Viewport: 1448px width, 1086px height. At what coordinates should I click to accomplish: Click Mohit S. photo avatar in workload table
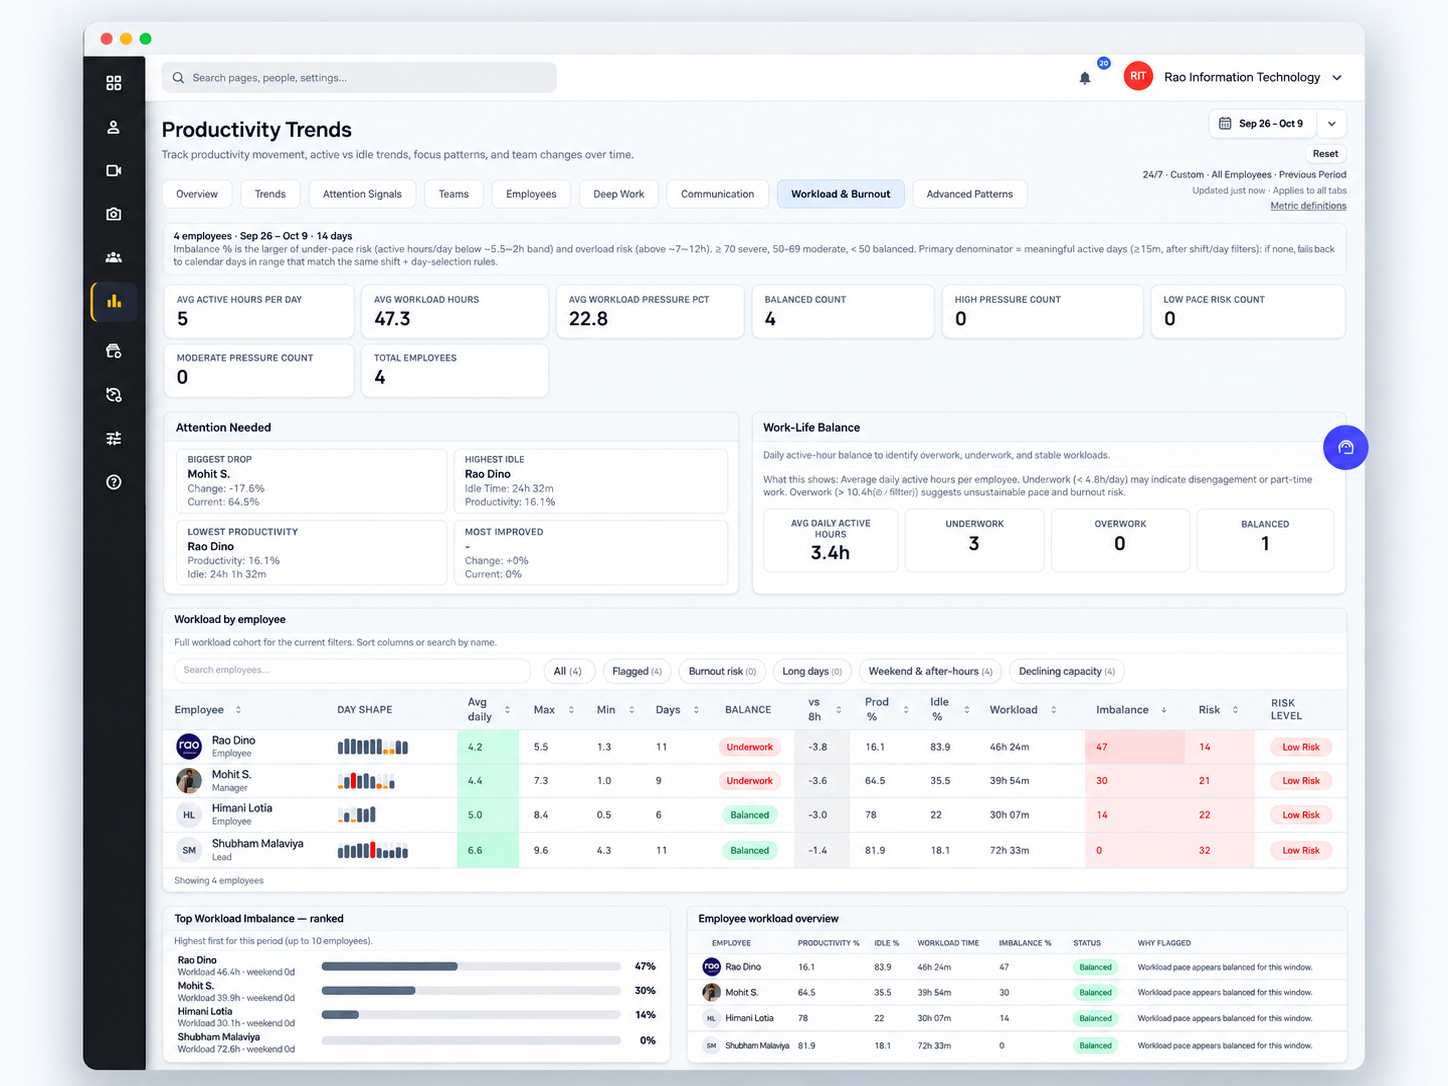pyautogui.click(x=189, y=780)
